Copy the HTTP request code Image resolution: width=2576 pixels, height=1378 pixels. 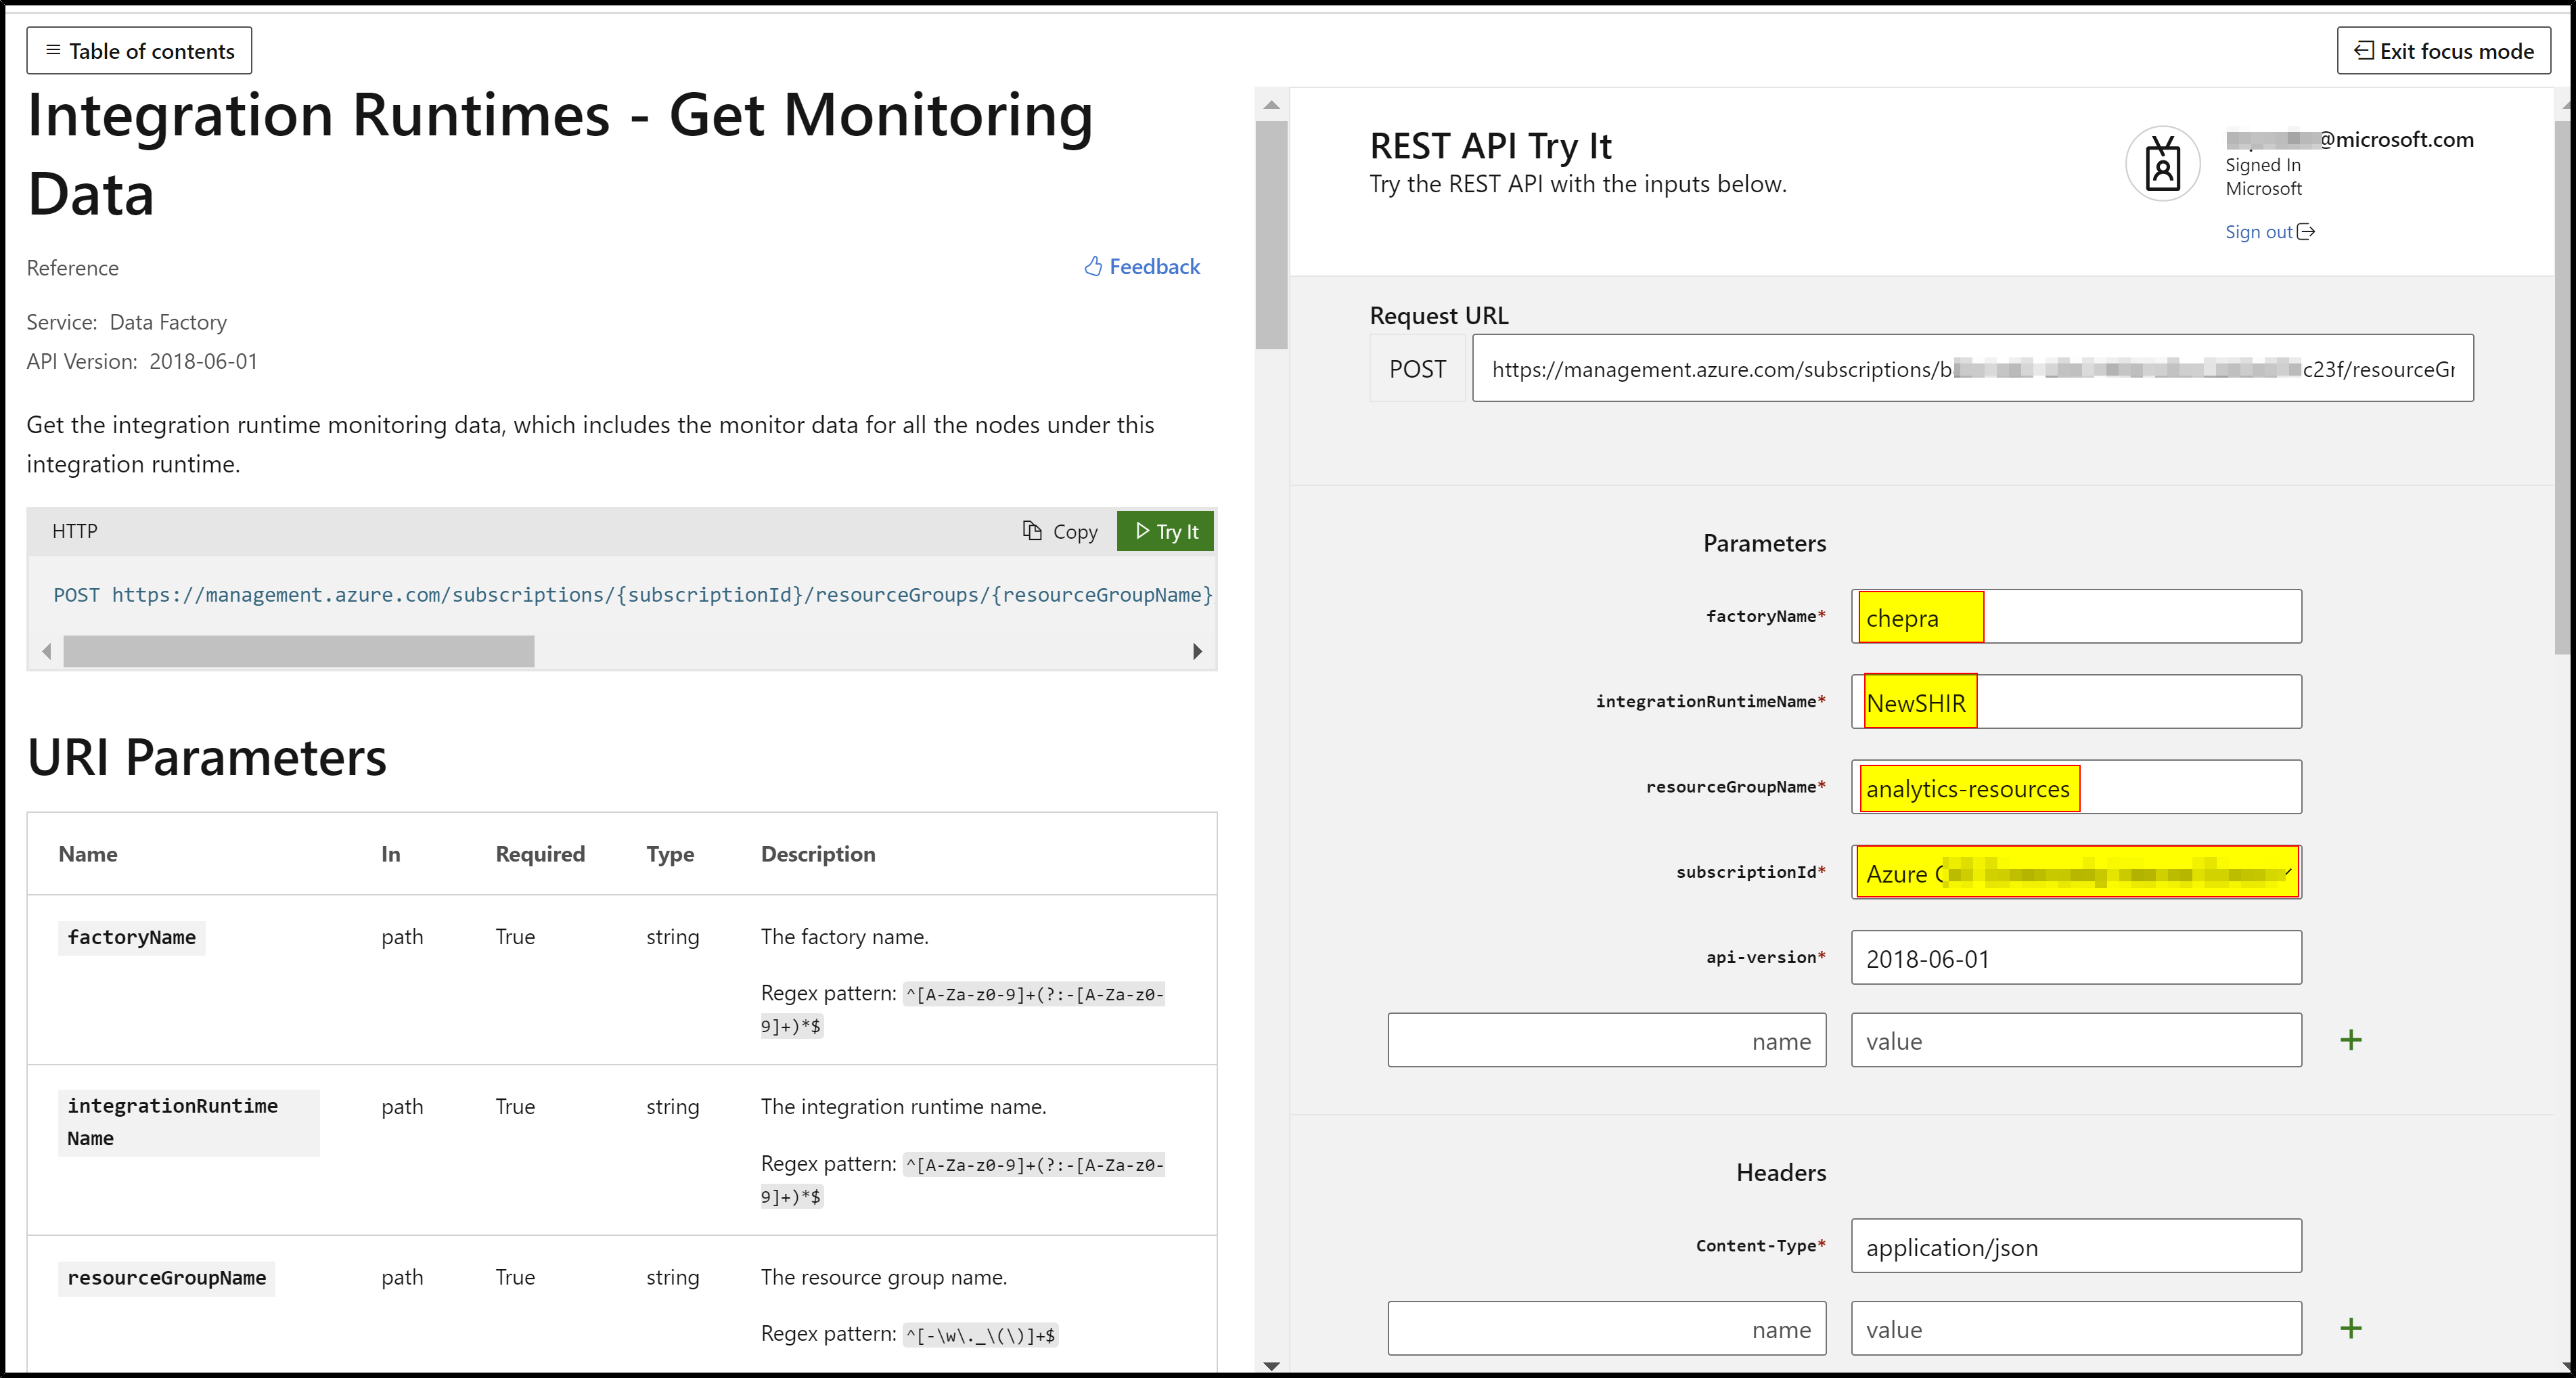[1060, 531]
